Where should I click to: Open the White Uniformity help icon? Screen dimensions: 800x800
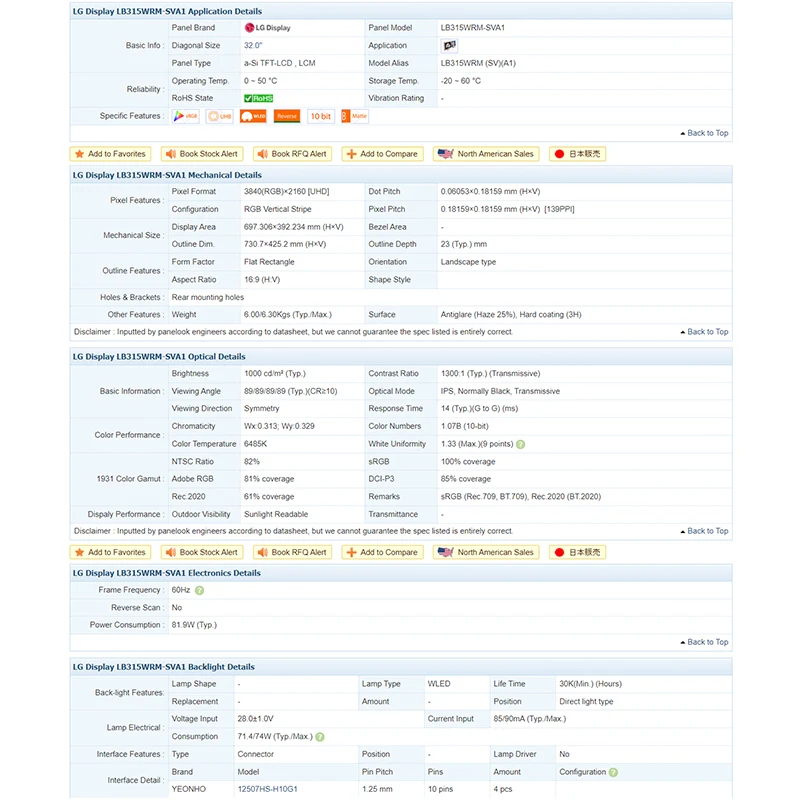tap(520, 444)
